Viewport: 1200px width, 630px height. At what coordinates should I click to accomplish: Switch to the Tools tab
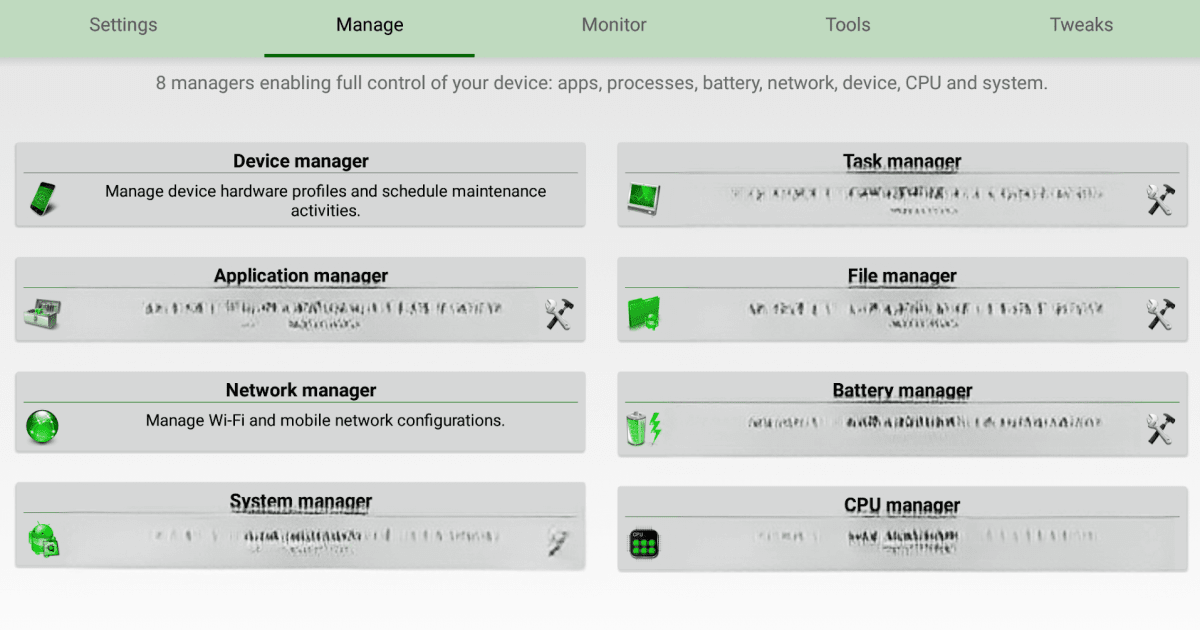pyautogui.click(x=847, y=25)
